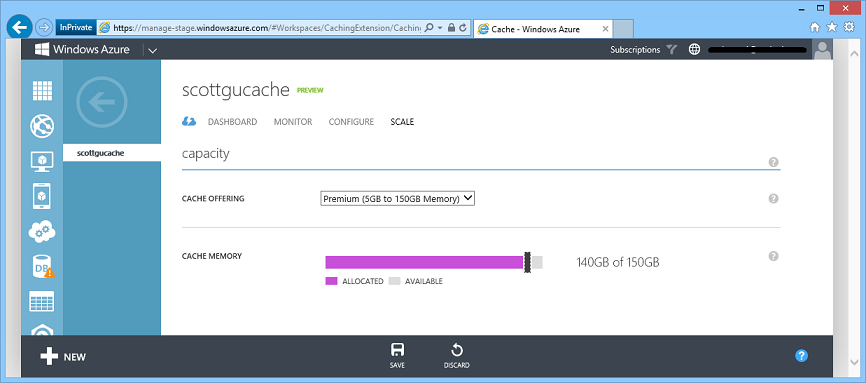Screen dimensions: 866x383
Task: Open the blue help button in command bar
Action: [801, 355]
